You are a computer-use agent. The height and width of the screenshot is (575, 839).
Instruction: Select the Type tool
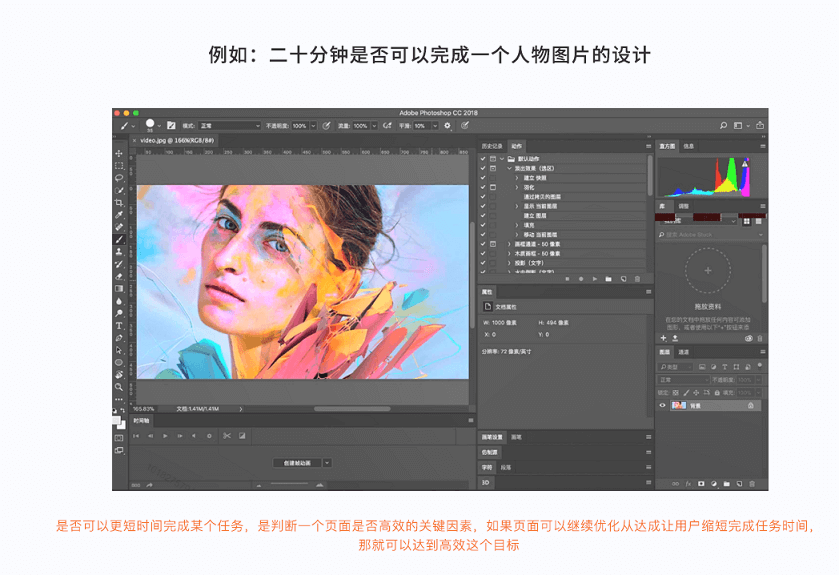119,326
